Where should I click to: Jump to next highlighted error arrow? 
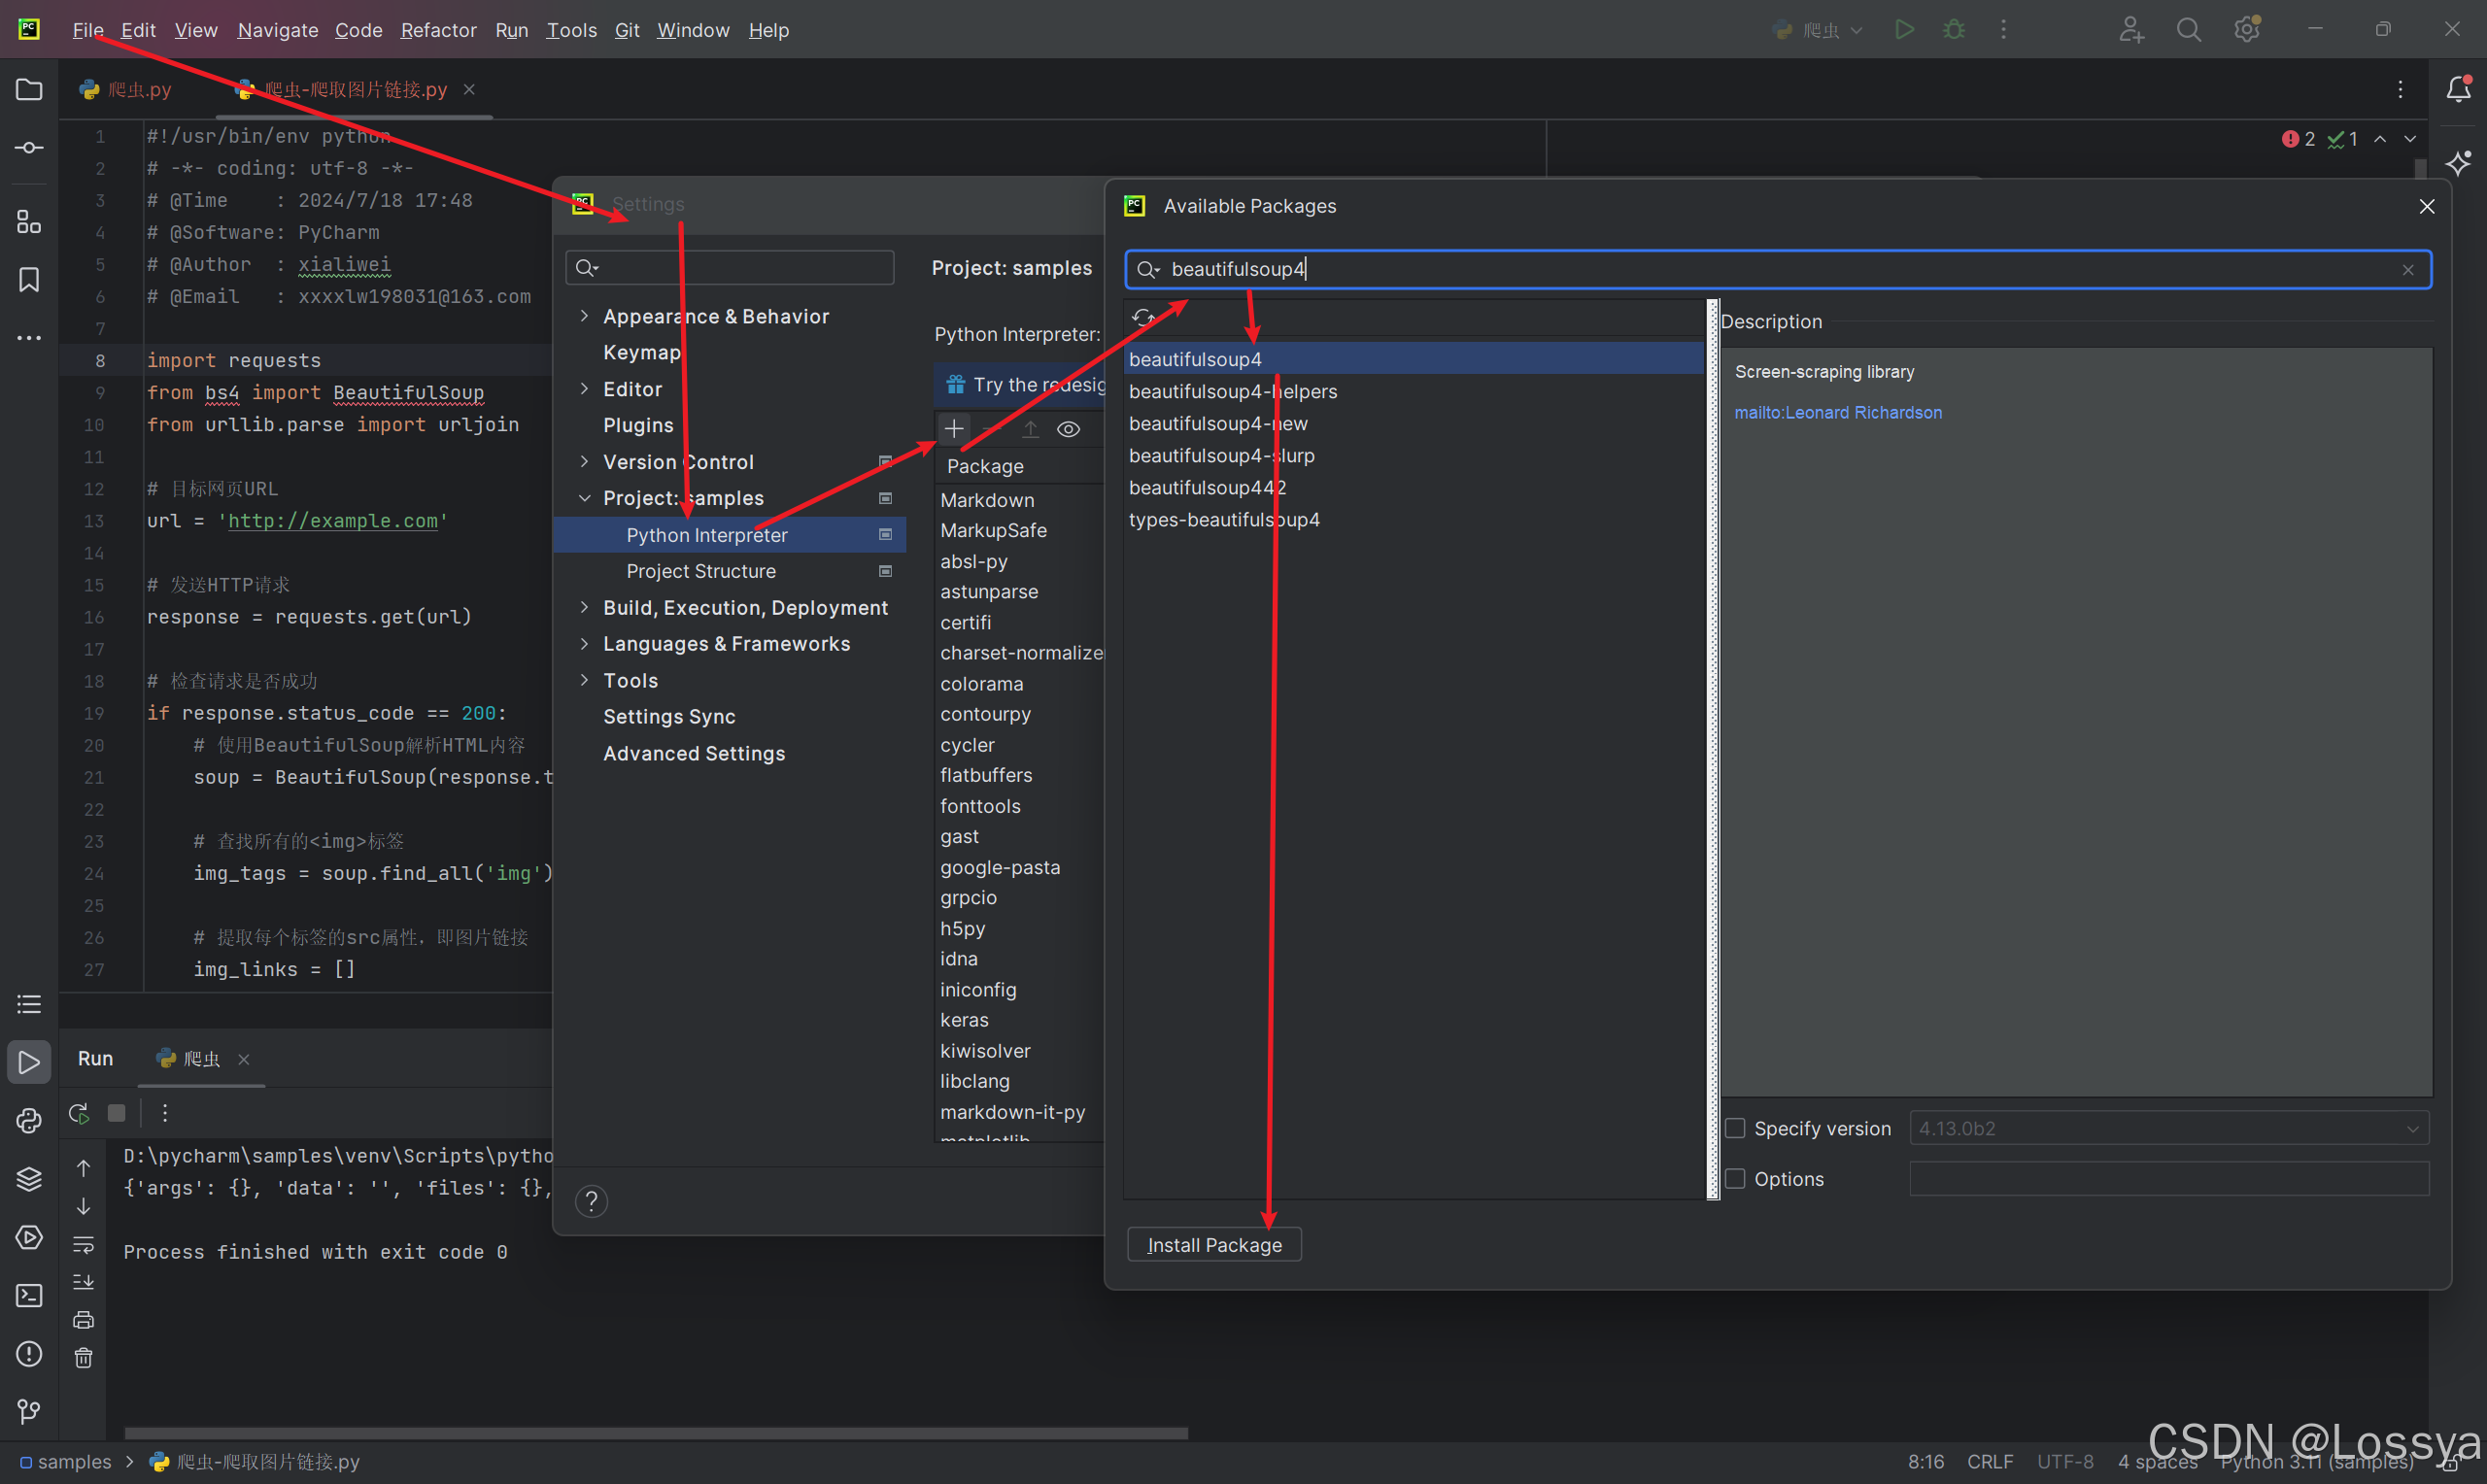click(2410, 139)
